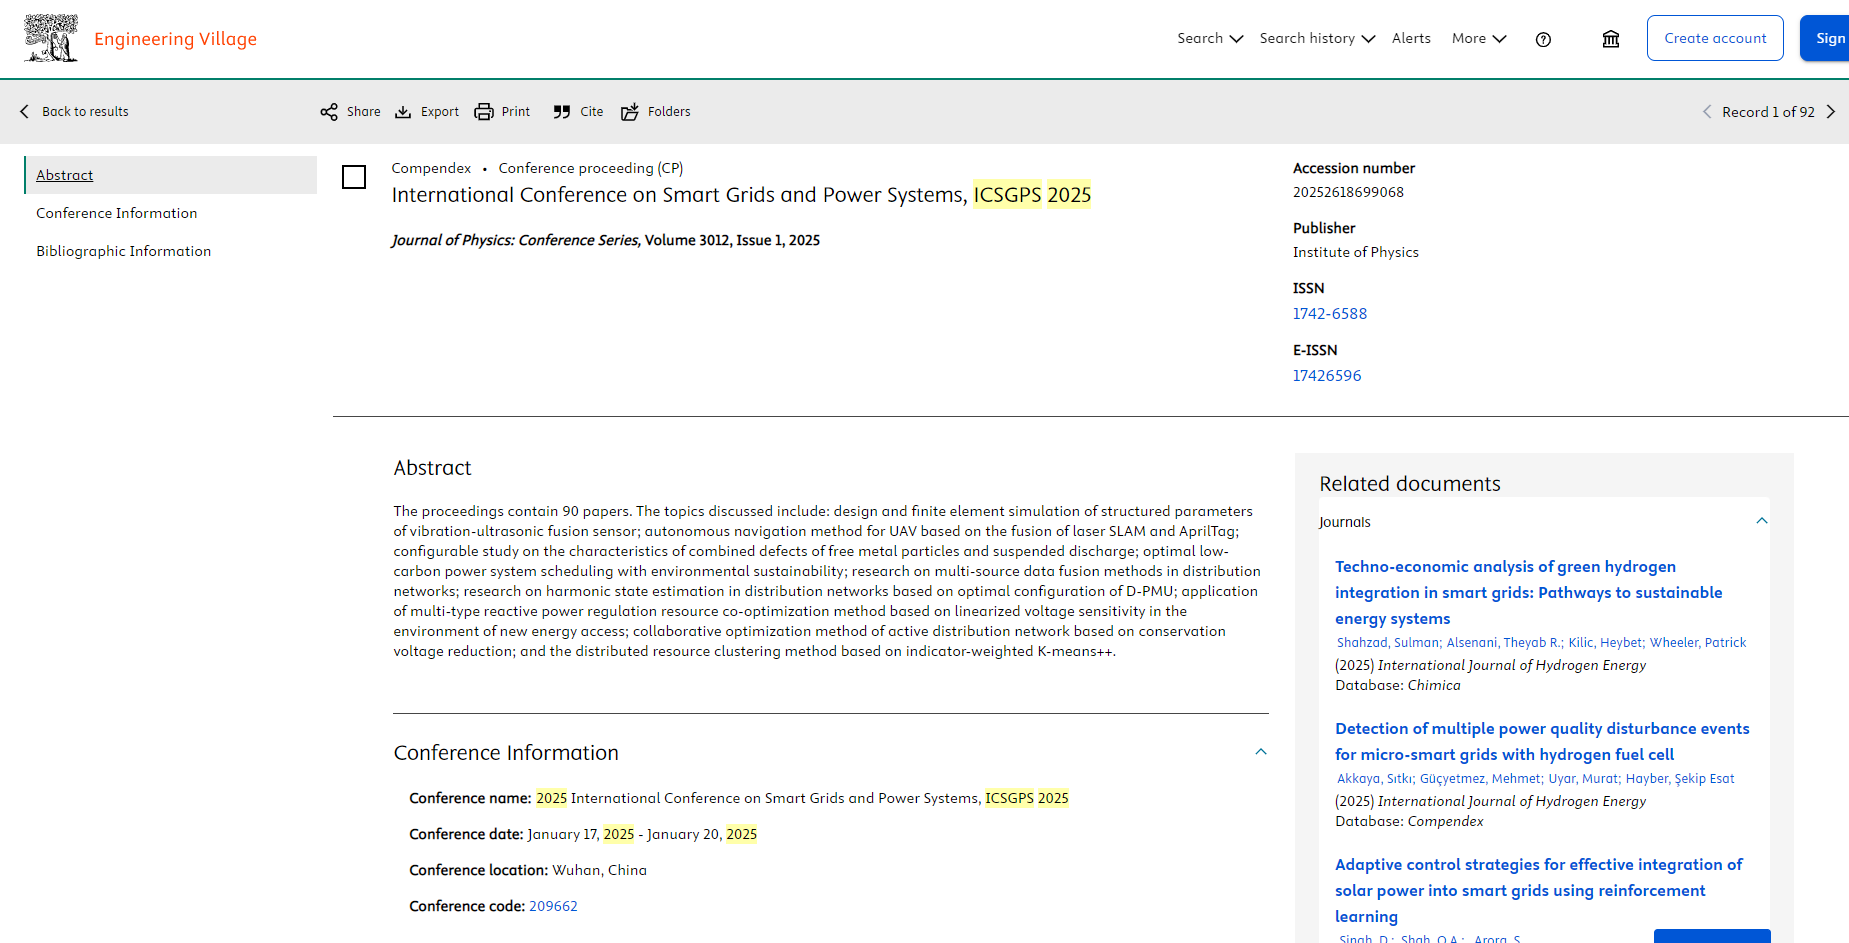Image resolution: width=1849 pixels, height=943 pixels.
Task: Open the Folders icon
Action: pyautogui.click(x=630, y=112)
